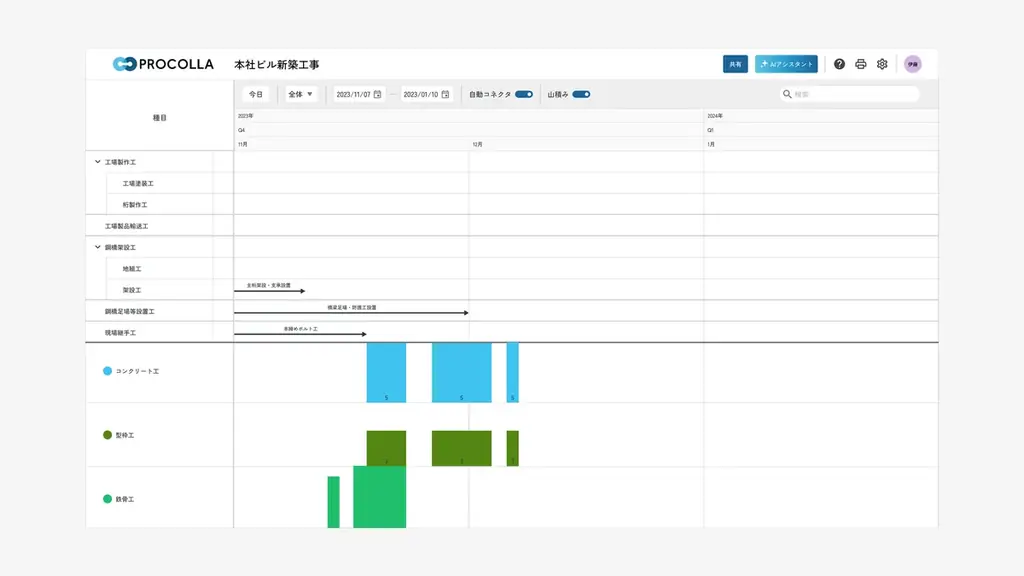
Task: Click the 橋梁足場・防護工設置 task arrow
Action: [x=351, y=313]
